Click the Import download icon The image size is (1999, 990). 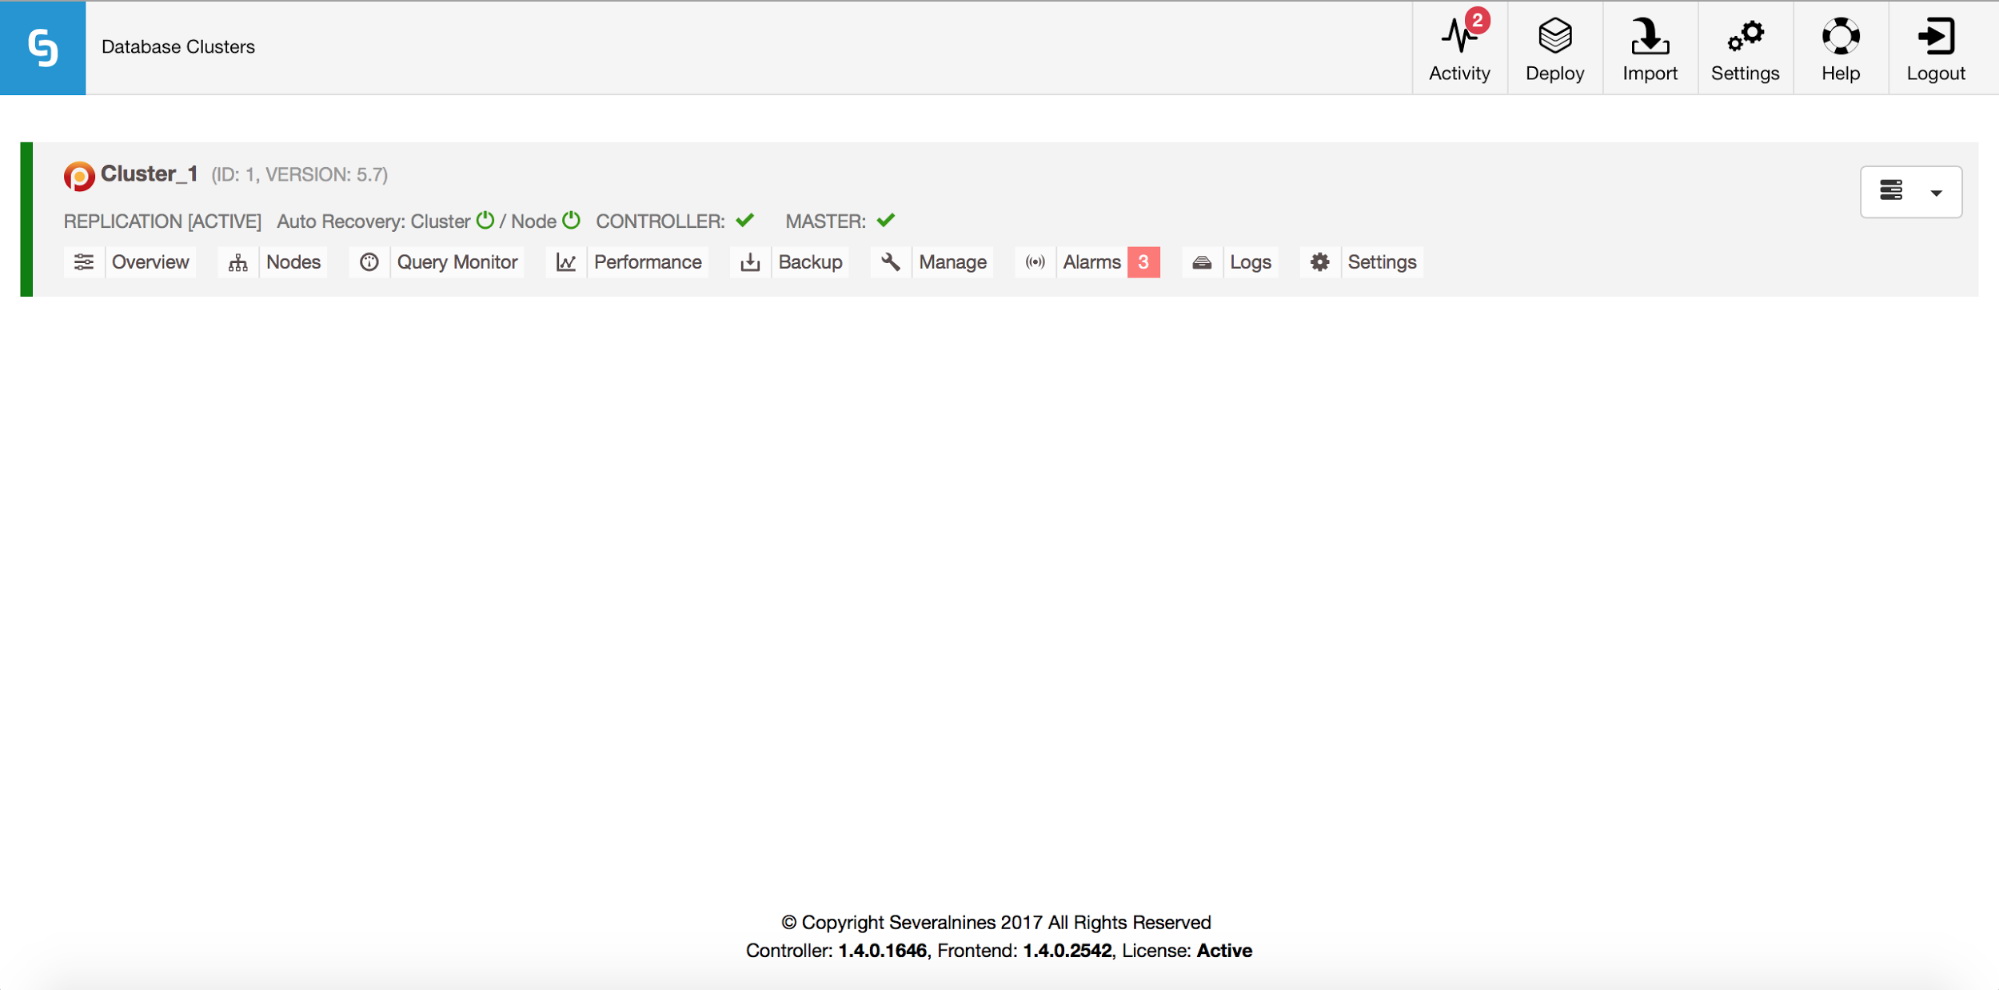(x=1650, y=36)
